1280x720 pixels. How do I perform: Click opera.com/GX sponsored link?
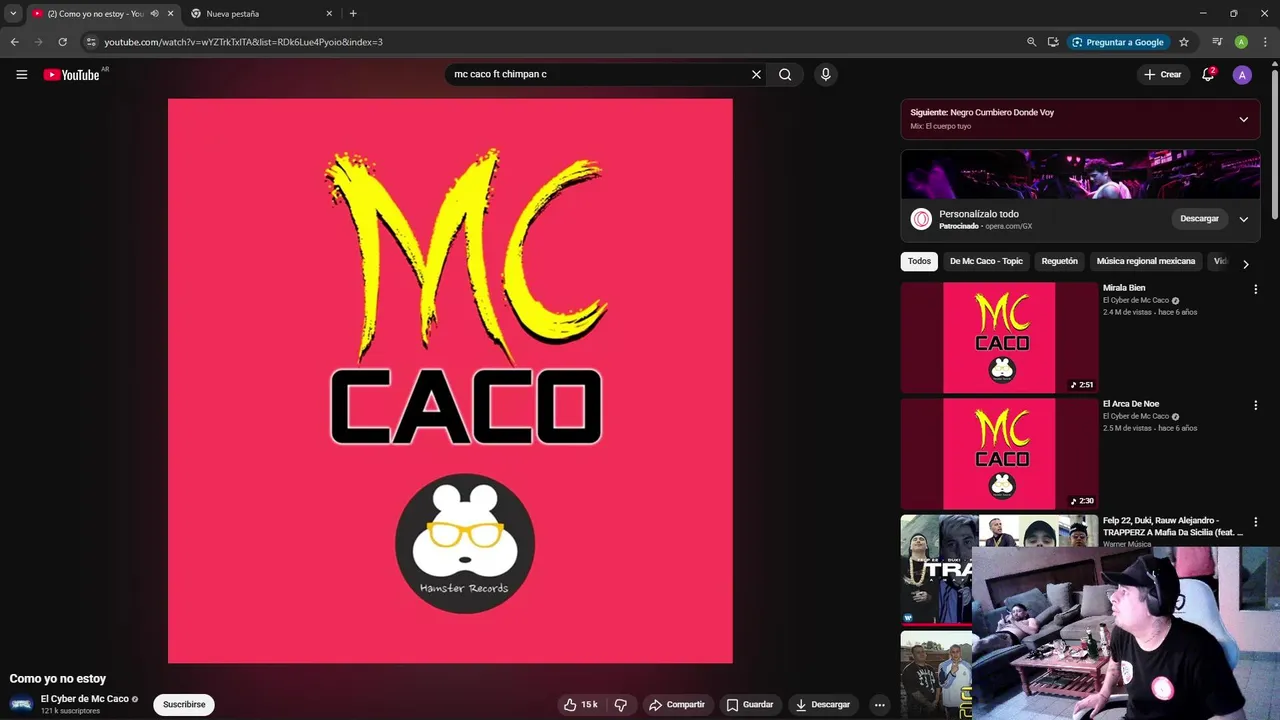pos(1008,227)
